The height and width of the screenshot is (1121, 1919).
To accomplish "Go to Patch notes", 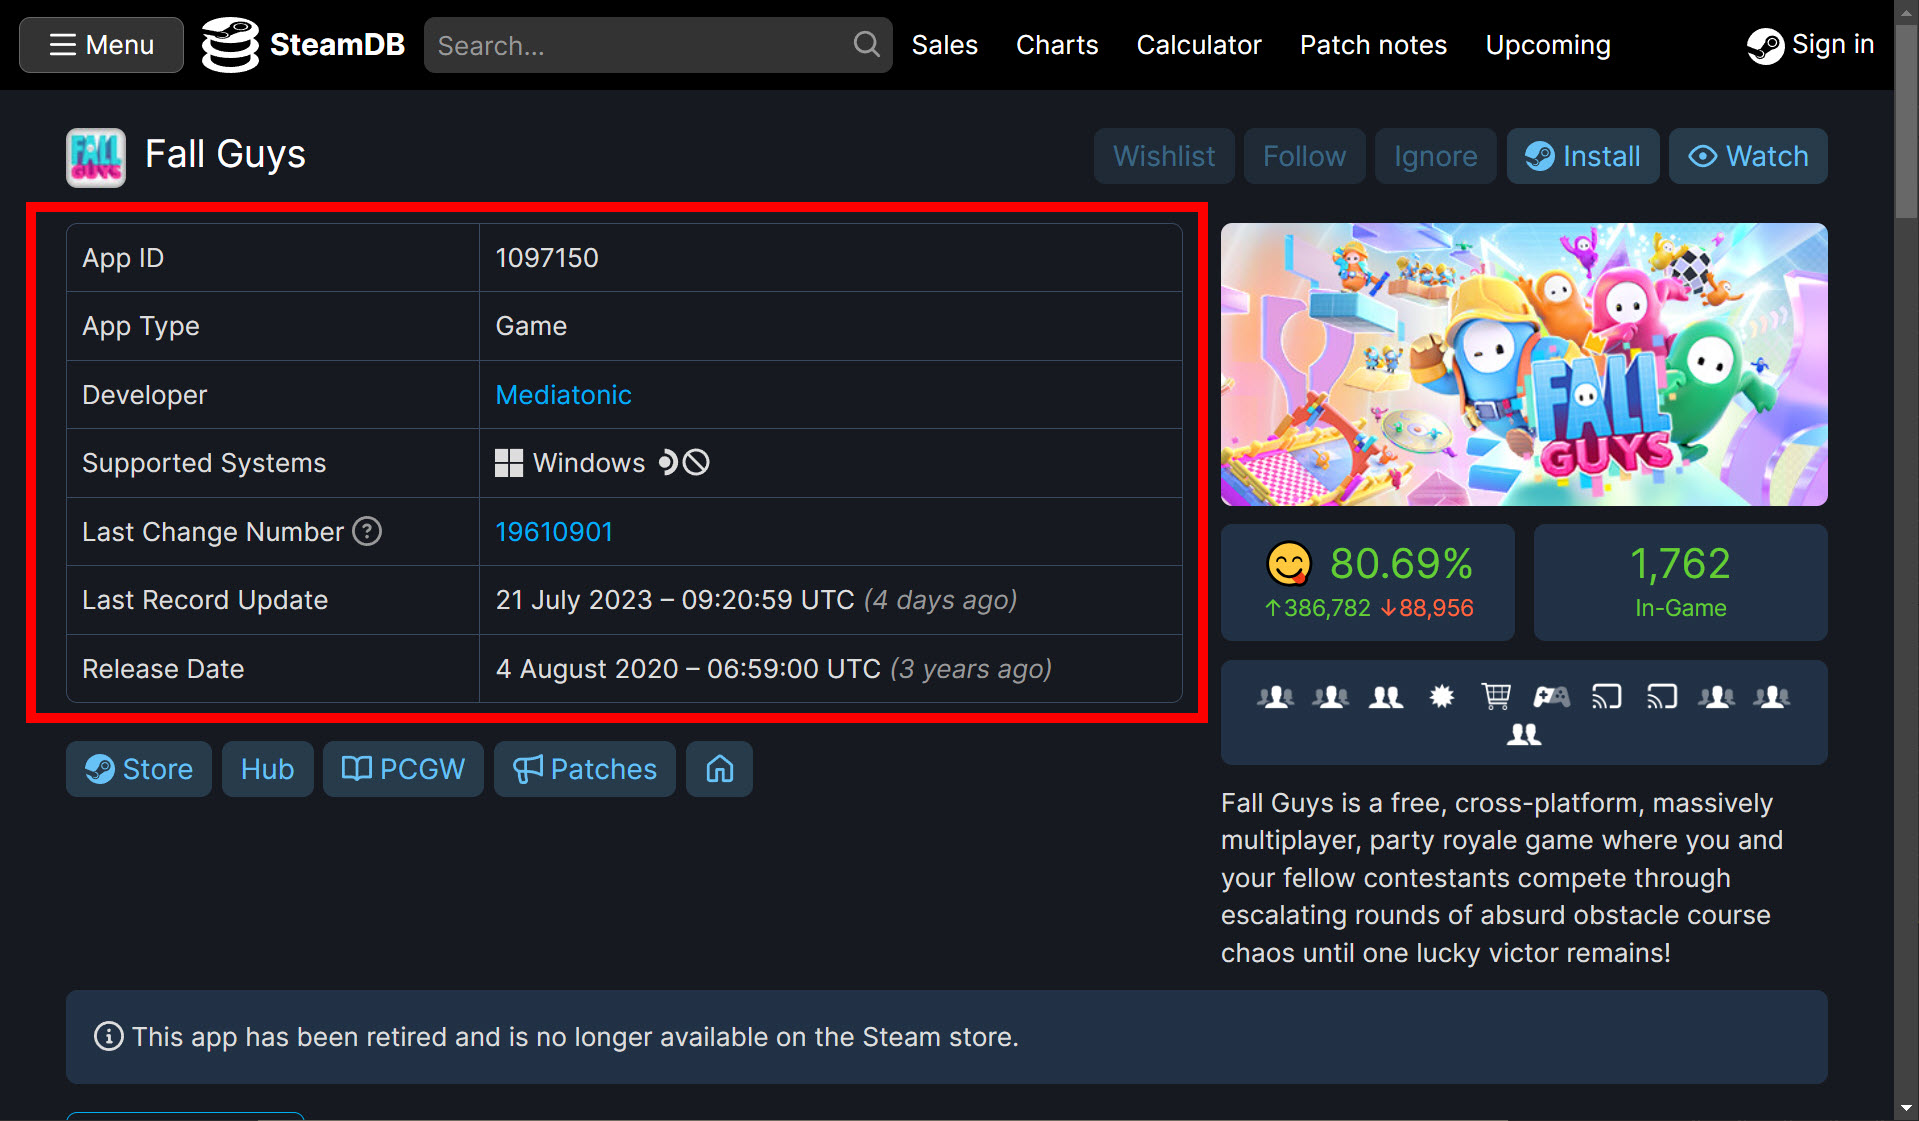I will click(x=1373, y=45).
